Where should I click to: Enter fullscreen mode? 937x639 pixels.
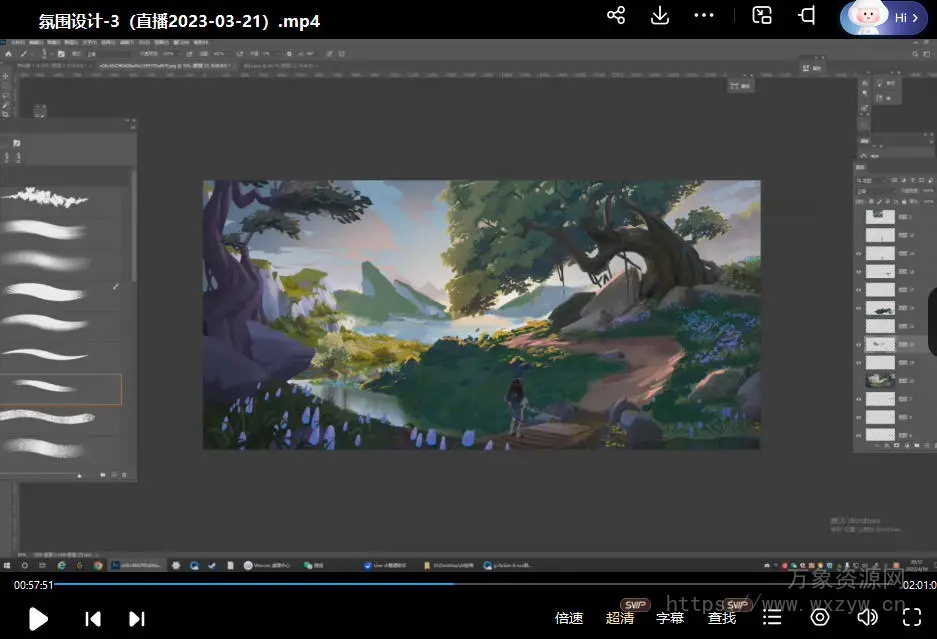pyautogui.click(x=911, y=617)
